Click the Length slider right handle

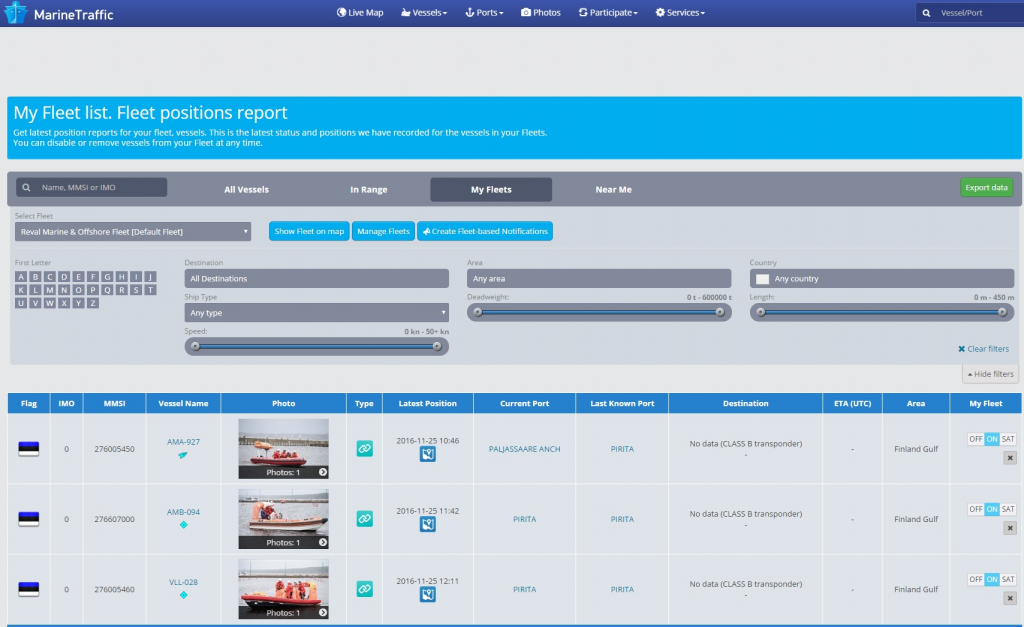pyautogui.click(x=1002, y=312)
